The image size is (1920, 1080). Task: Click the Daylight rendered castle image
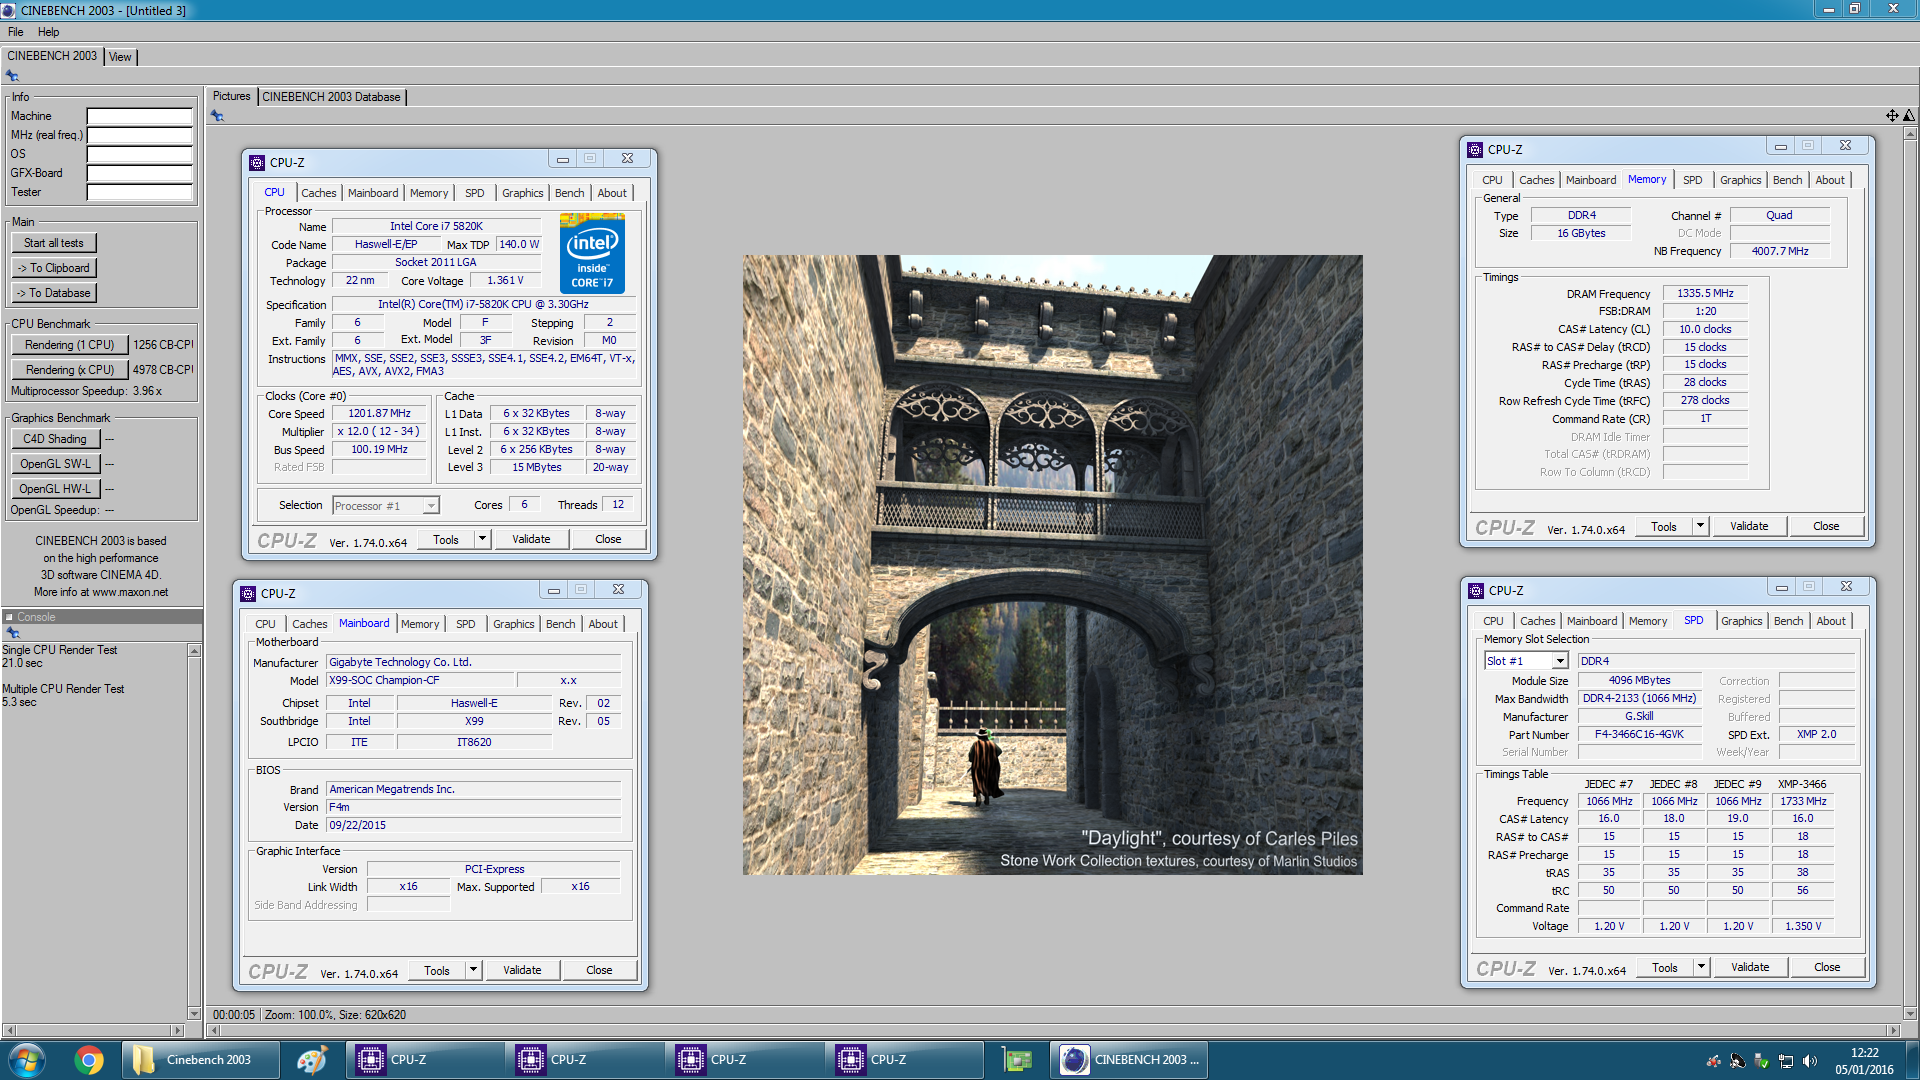[1052, 565]
